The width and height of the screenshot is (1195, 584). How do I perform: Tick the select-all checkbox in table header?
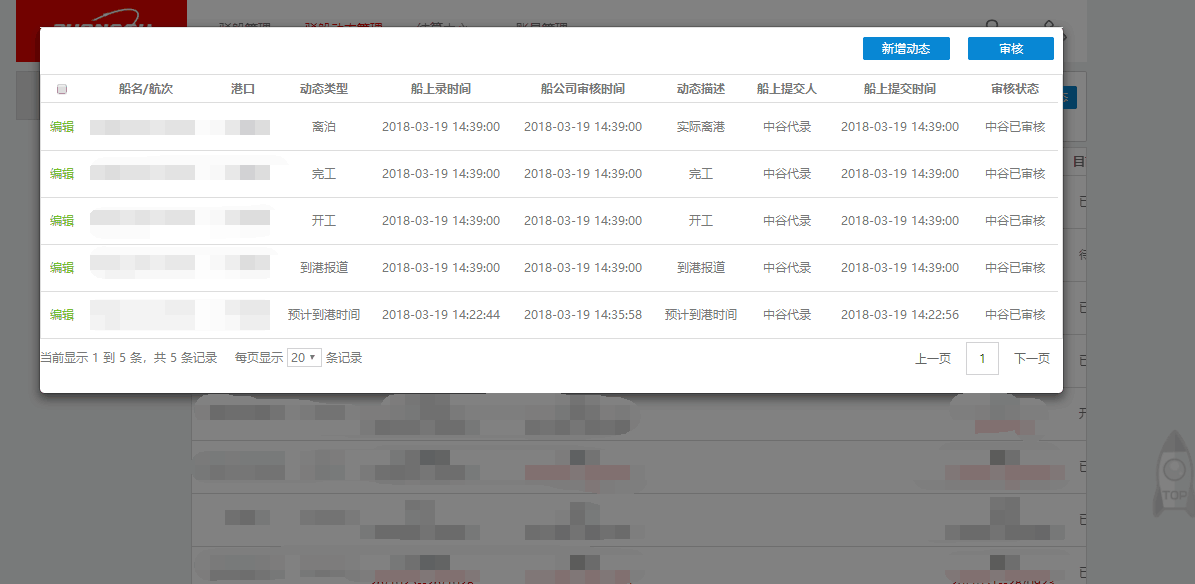(x=62, y=89)
